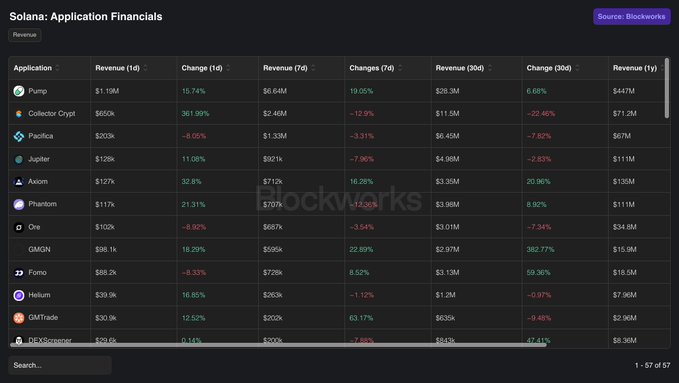679x383 pixels.
Task: Click Ore's $34.8M yearly revenue
Action: pyautogui.click(x=624, y=227)
